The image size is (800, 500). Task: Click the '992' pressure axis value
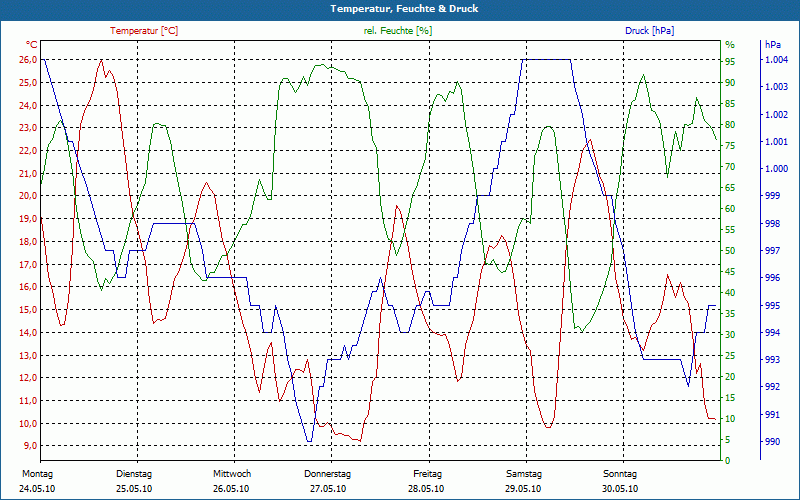772,387
